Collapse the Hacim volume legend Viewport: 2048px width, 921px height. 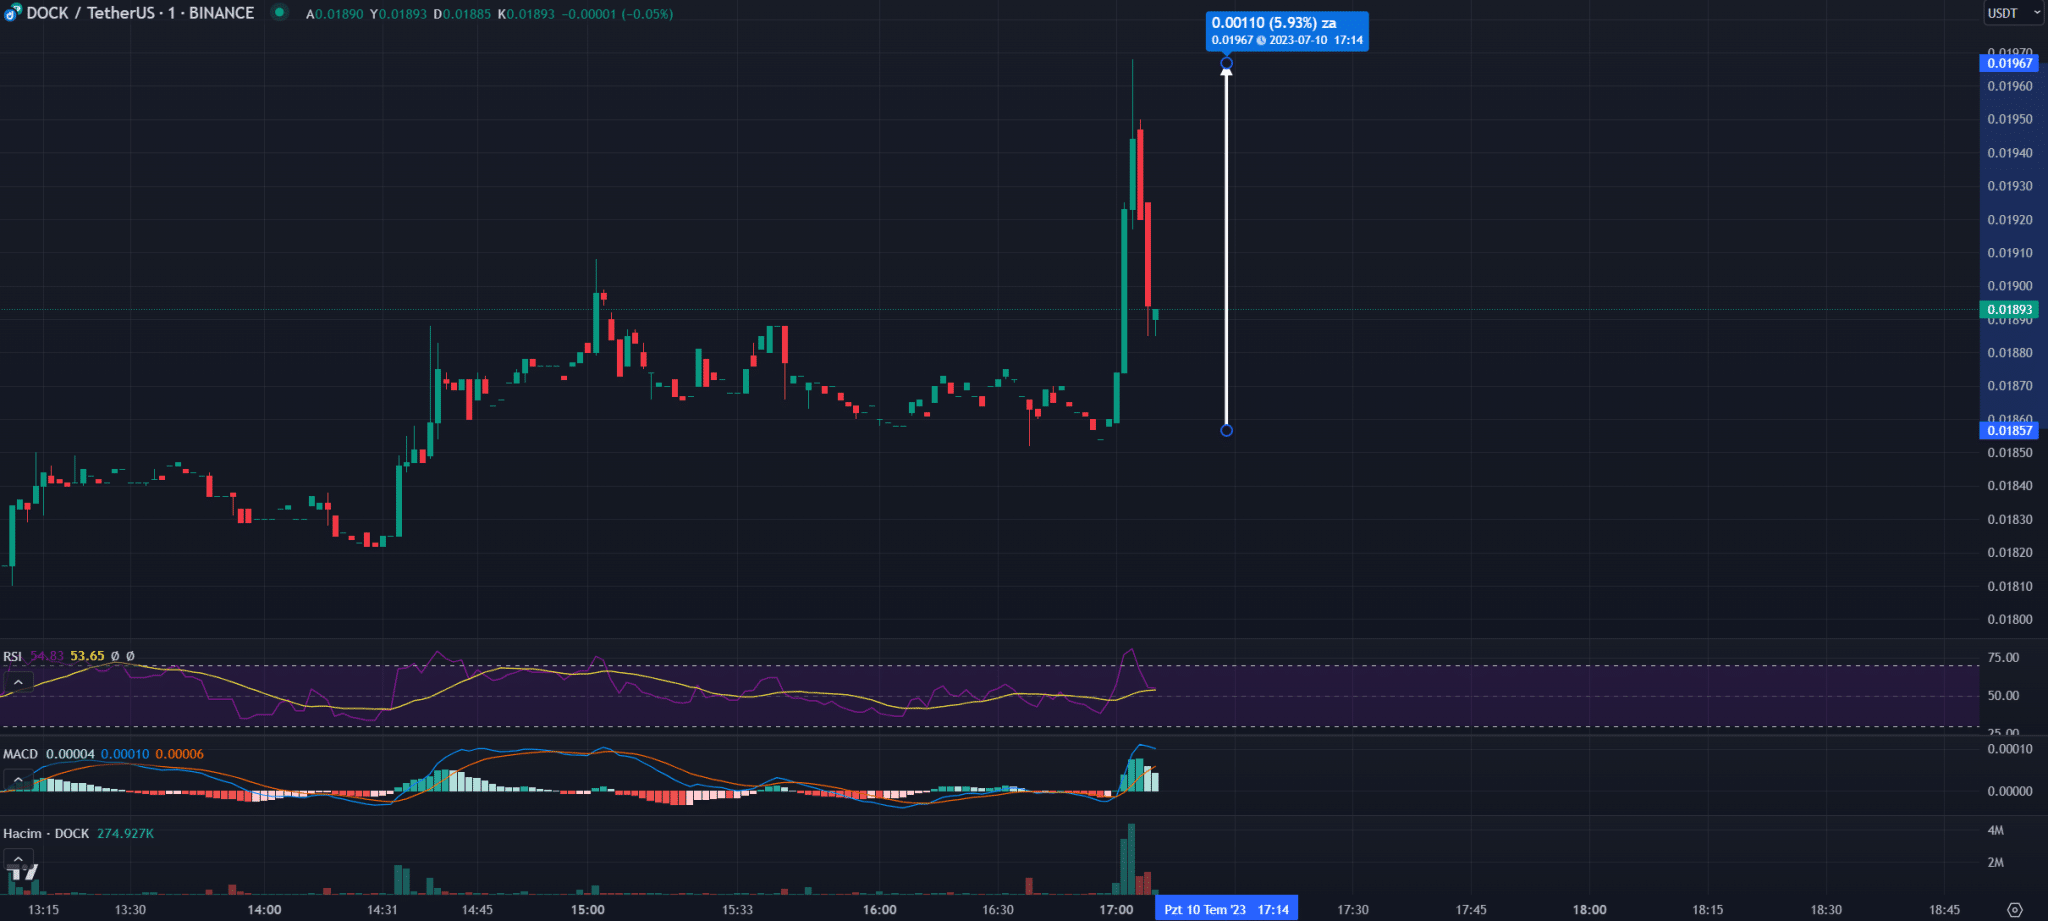(18, 858)
